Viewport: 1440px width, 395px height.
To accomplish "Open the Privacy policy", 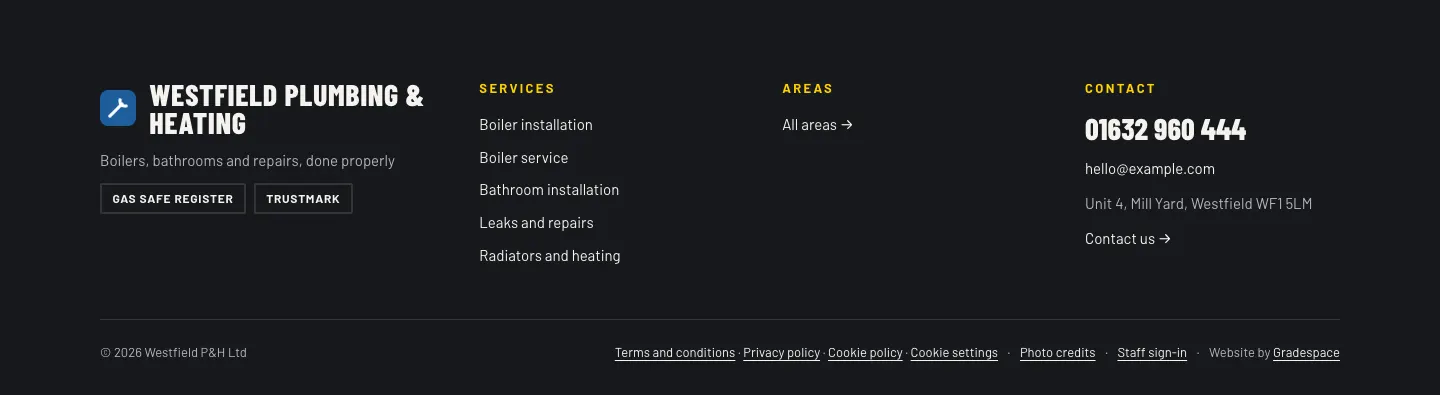I will click(x=782, y=353).
